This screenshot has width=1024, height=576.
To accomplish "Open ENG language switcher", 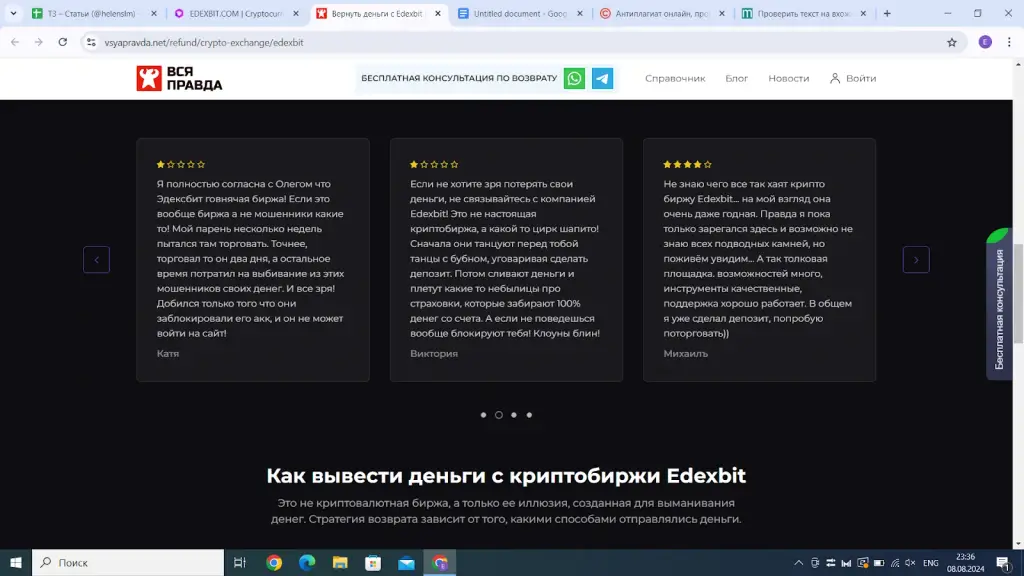I will (x=931, y=563).
